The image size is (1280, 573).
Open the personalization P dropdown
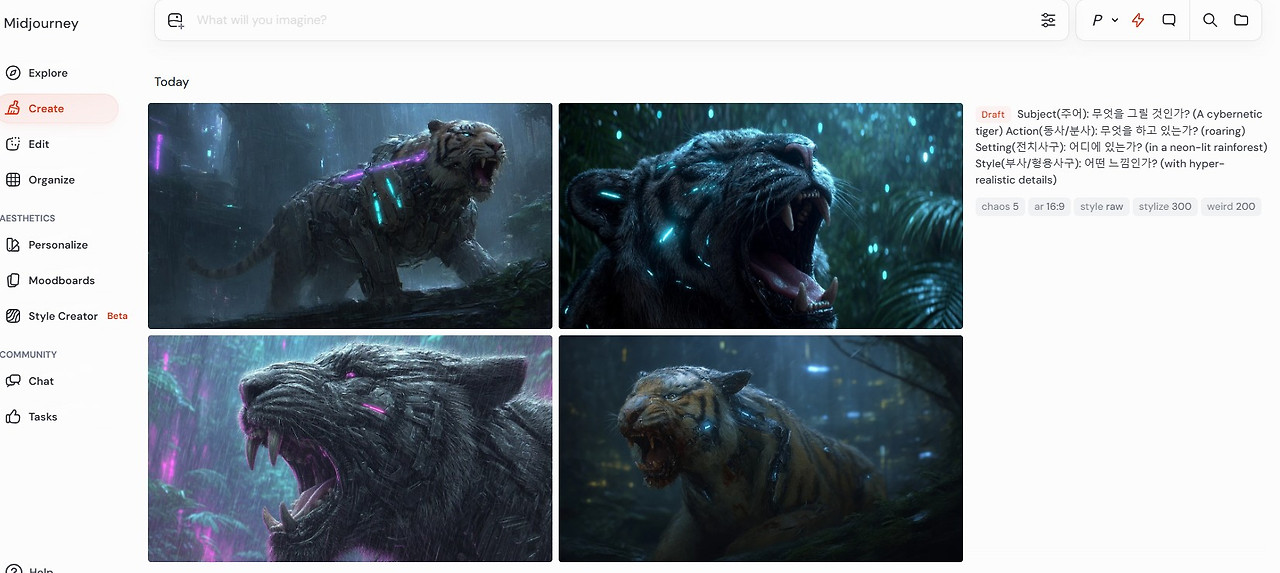pos(1105,20)
